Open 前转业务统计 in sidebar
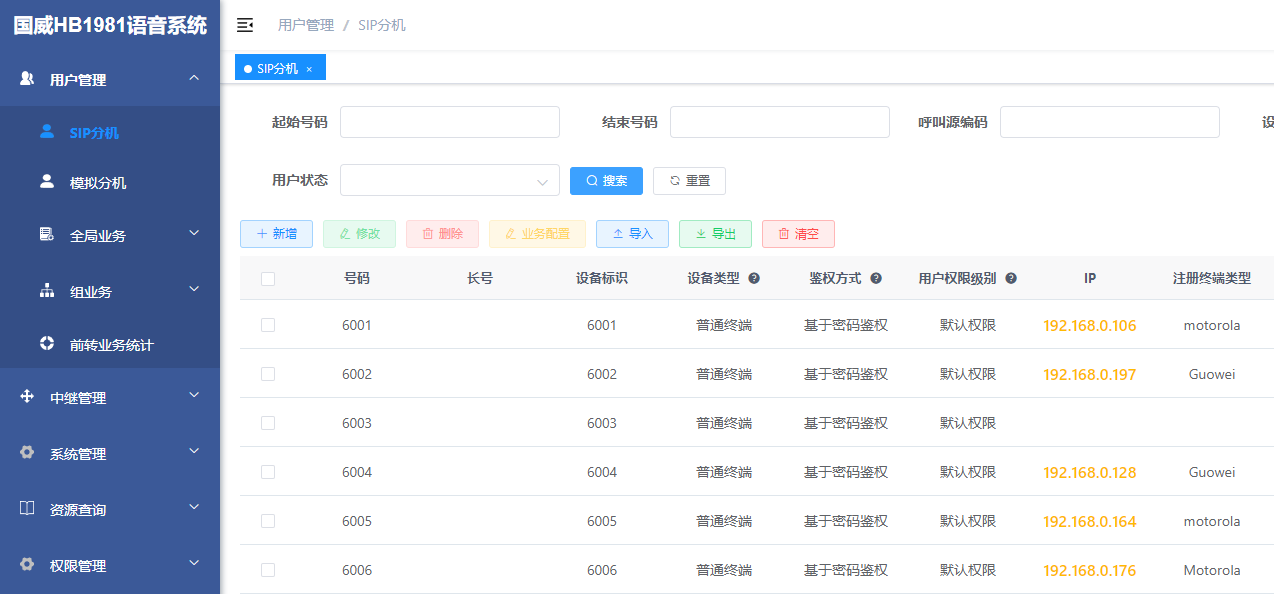 [111, 345]
